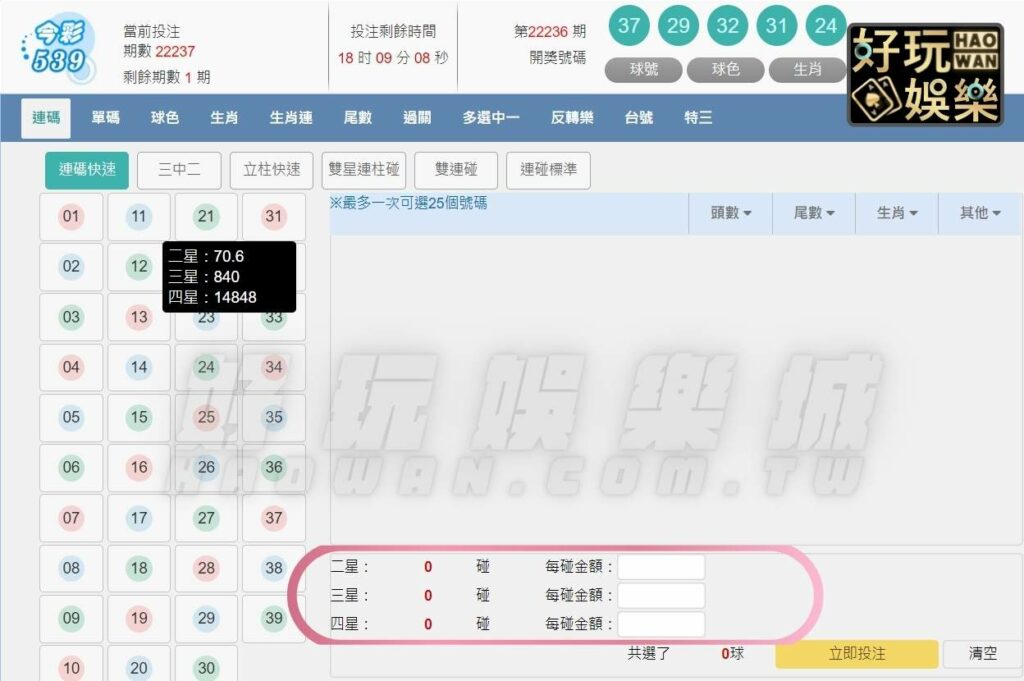Screen dimensions: 1024x681
Task: Click the drawn ball showing 24
Action: coord(826,26)
